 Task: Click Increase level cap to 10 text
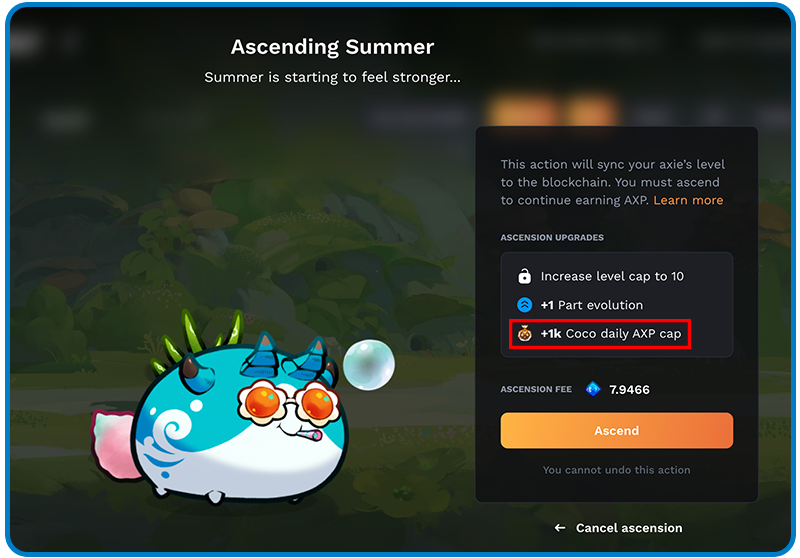612,276
